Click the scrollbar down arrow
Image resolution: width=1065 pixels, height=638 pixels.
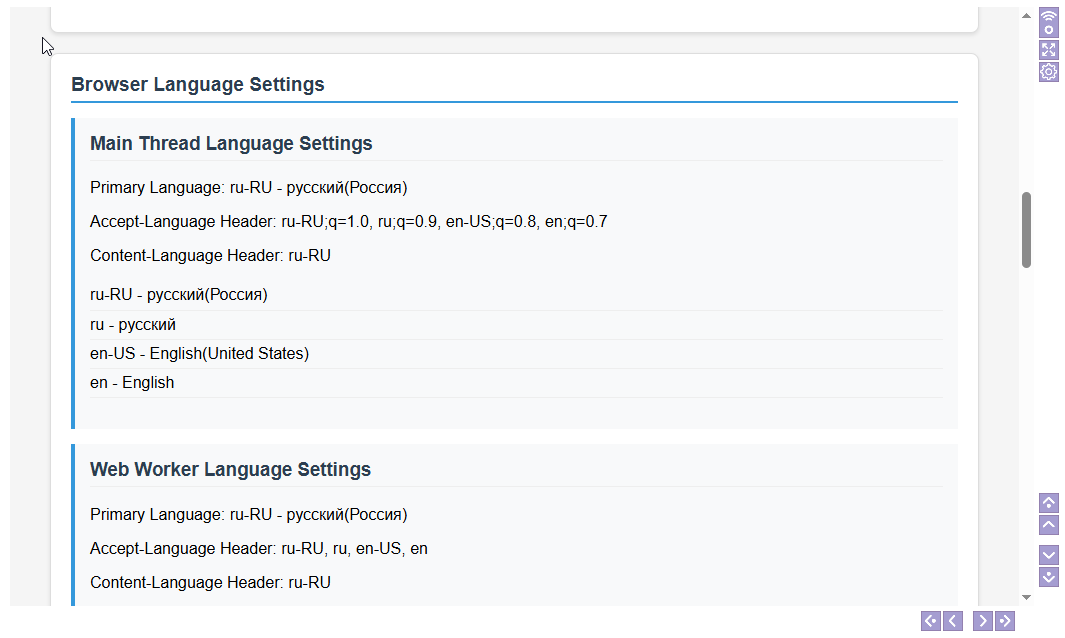(x=1026, y=597)
